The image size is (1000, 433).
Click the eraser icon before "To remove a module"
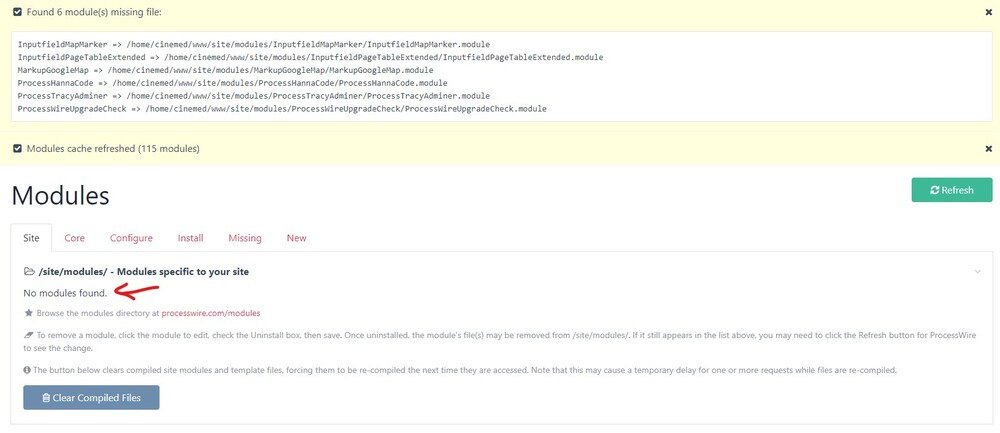click(28, 334)
